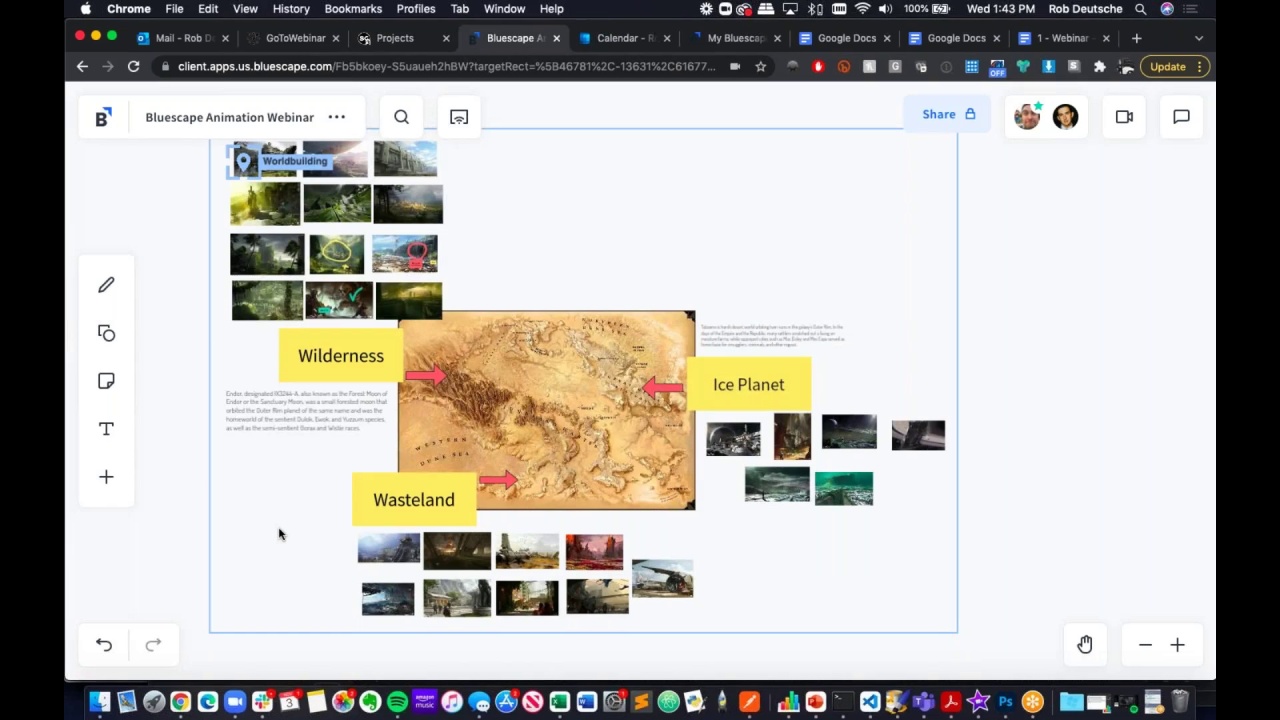Select the shapes tool in left toolbar
The width and height of the screenshot is (1280, 720).
[106, 333]
